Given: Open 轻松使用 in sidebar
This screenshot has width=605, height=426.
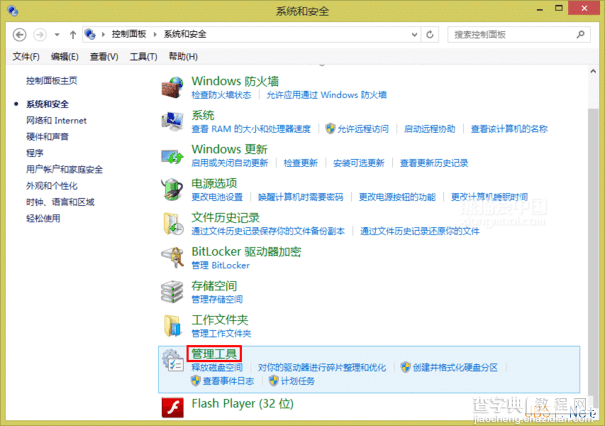Looking at the screenshot, I should click(43, 218).
